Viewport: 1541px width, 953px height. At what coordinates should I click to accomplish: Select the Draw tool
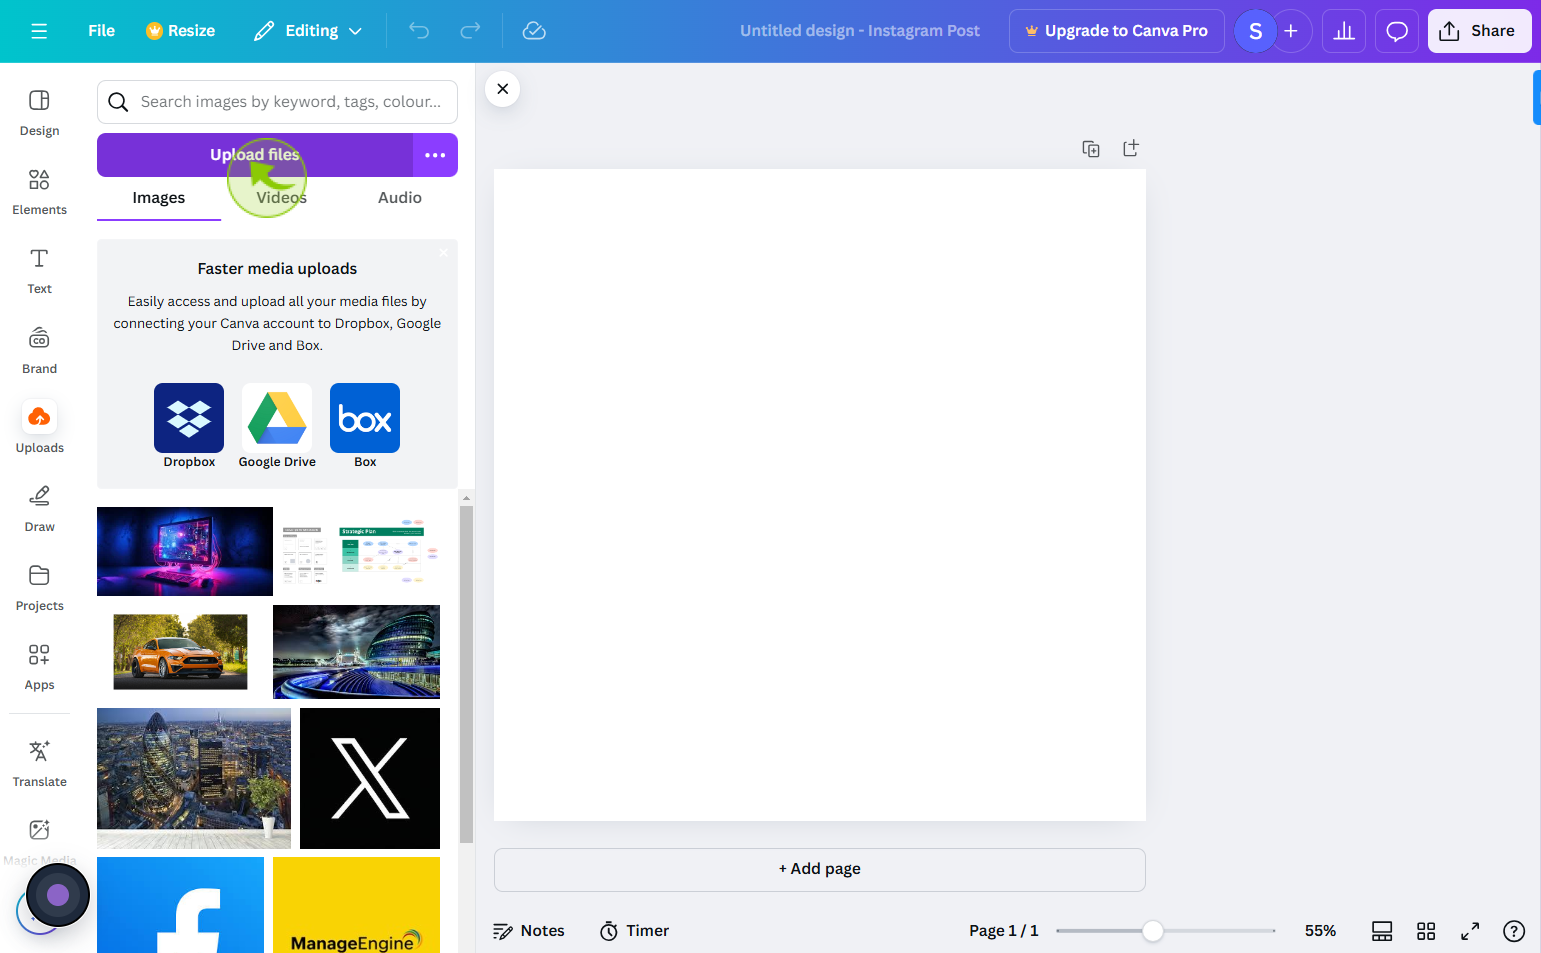coord(39,508)
